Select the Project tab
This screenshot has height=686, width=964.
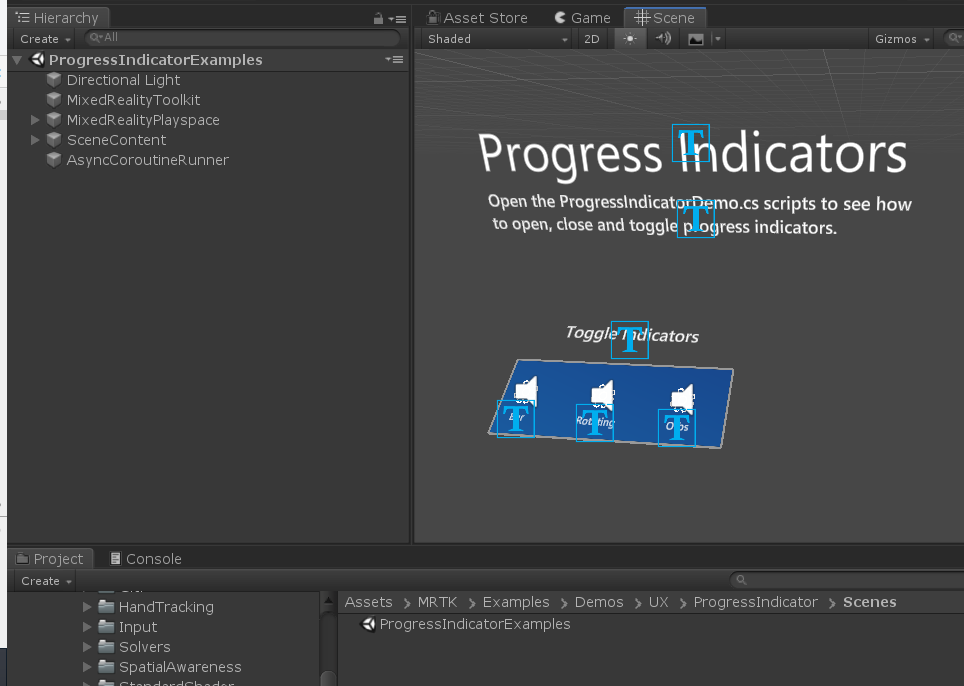[x=51, y=559]
